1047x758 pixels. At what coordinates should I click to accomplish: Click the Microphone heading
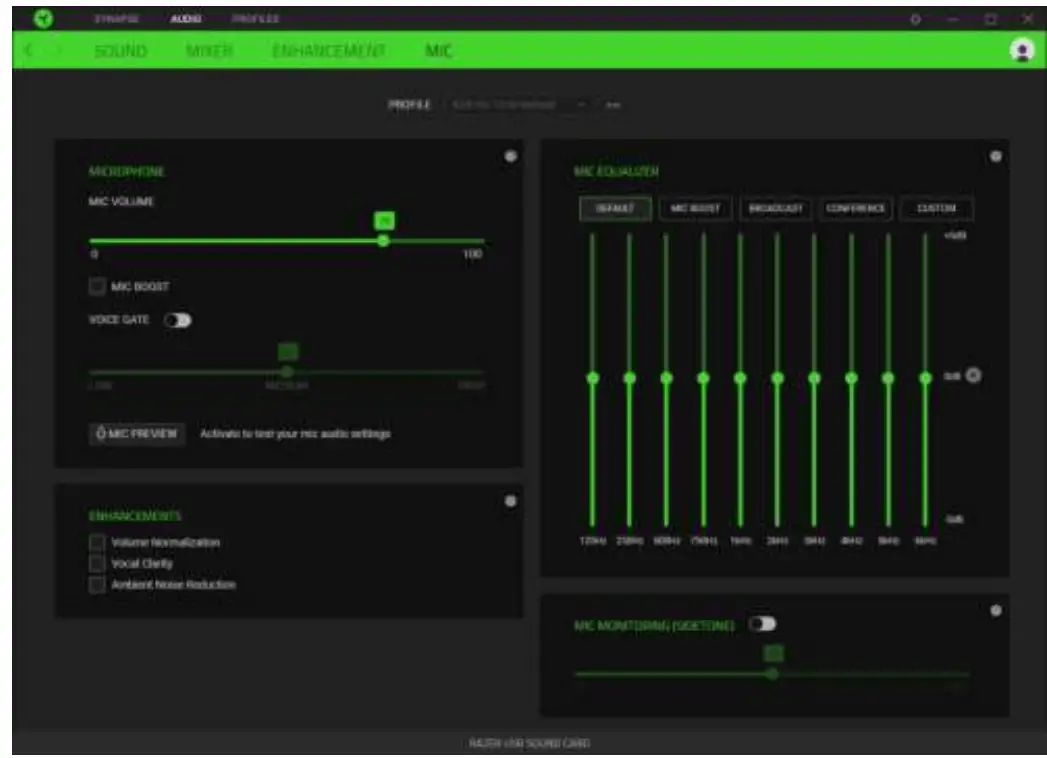click(126, 172)
